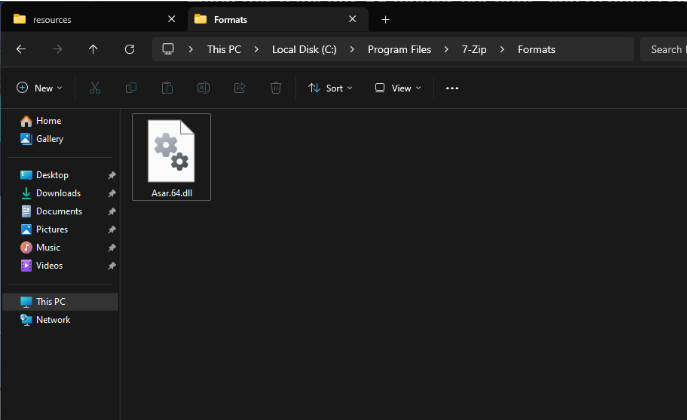This screenshot has height=420, width=687.
Task: Navigate back with the back arrow
Action: pos(21,49)
